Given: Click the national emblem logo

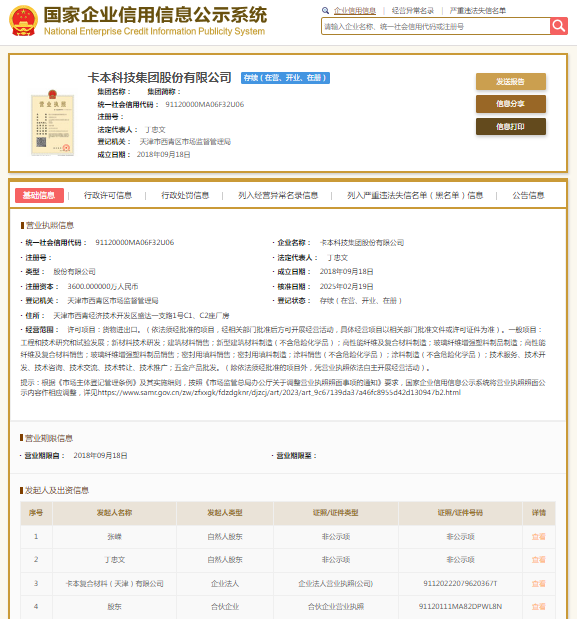Looking at the screenshot, I should [x=23, y=21].
